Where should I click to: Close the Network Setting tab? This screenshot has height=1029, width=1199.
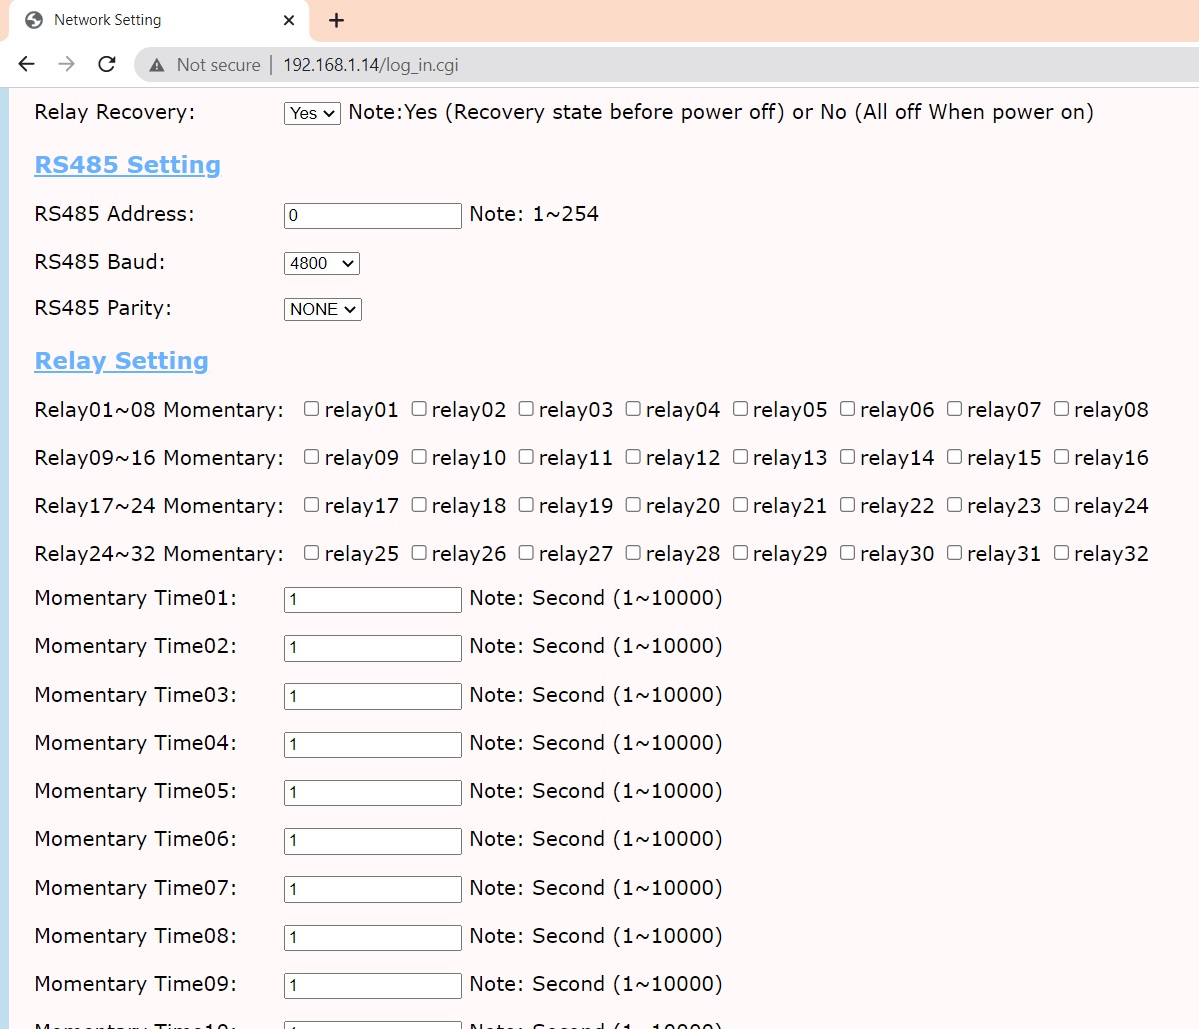click(289, 20)
